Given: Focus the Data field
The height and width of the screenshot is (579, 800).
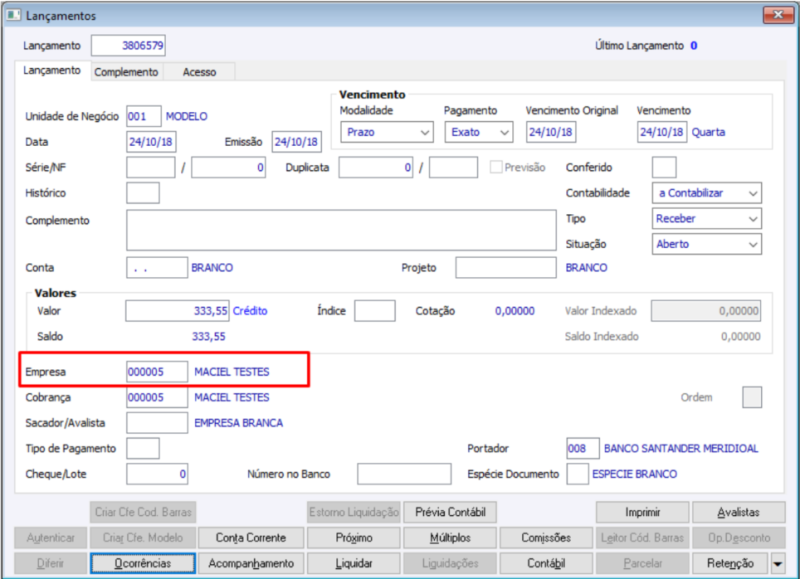Looking at the screenshot, I should pos(151,142).
